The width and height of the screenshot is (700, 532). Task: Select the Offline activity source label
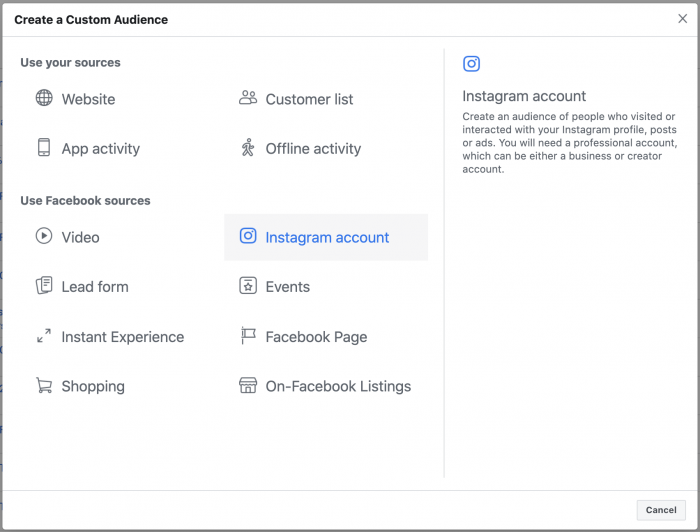[313, 149]
